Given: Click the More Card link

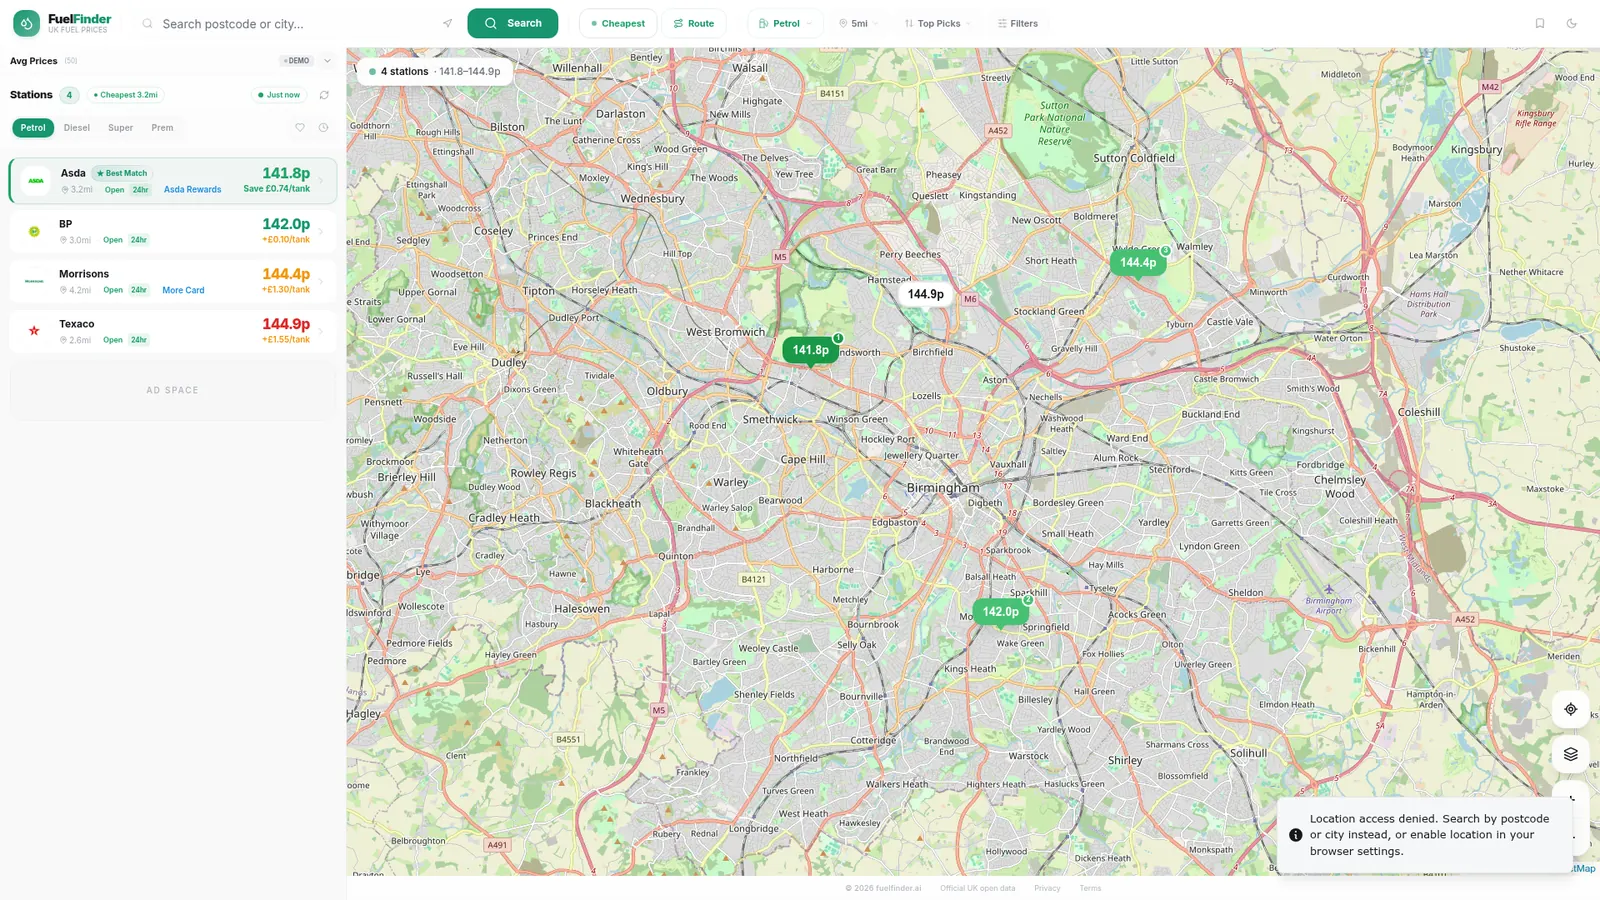Looking at the screenshot, I should click(183, 290).
